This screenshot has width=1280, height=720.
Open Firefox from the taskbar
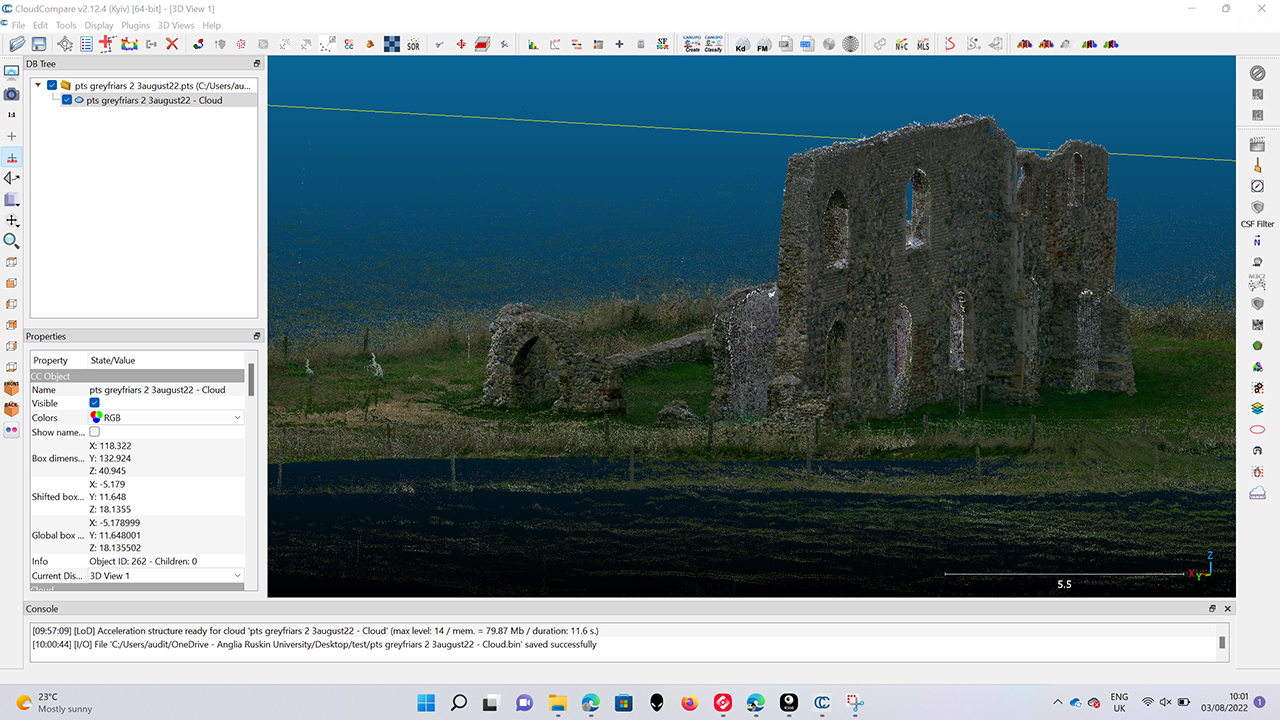point(689,702)
